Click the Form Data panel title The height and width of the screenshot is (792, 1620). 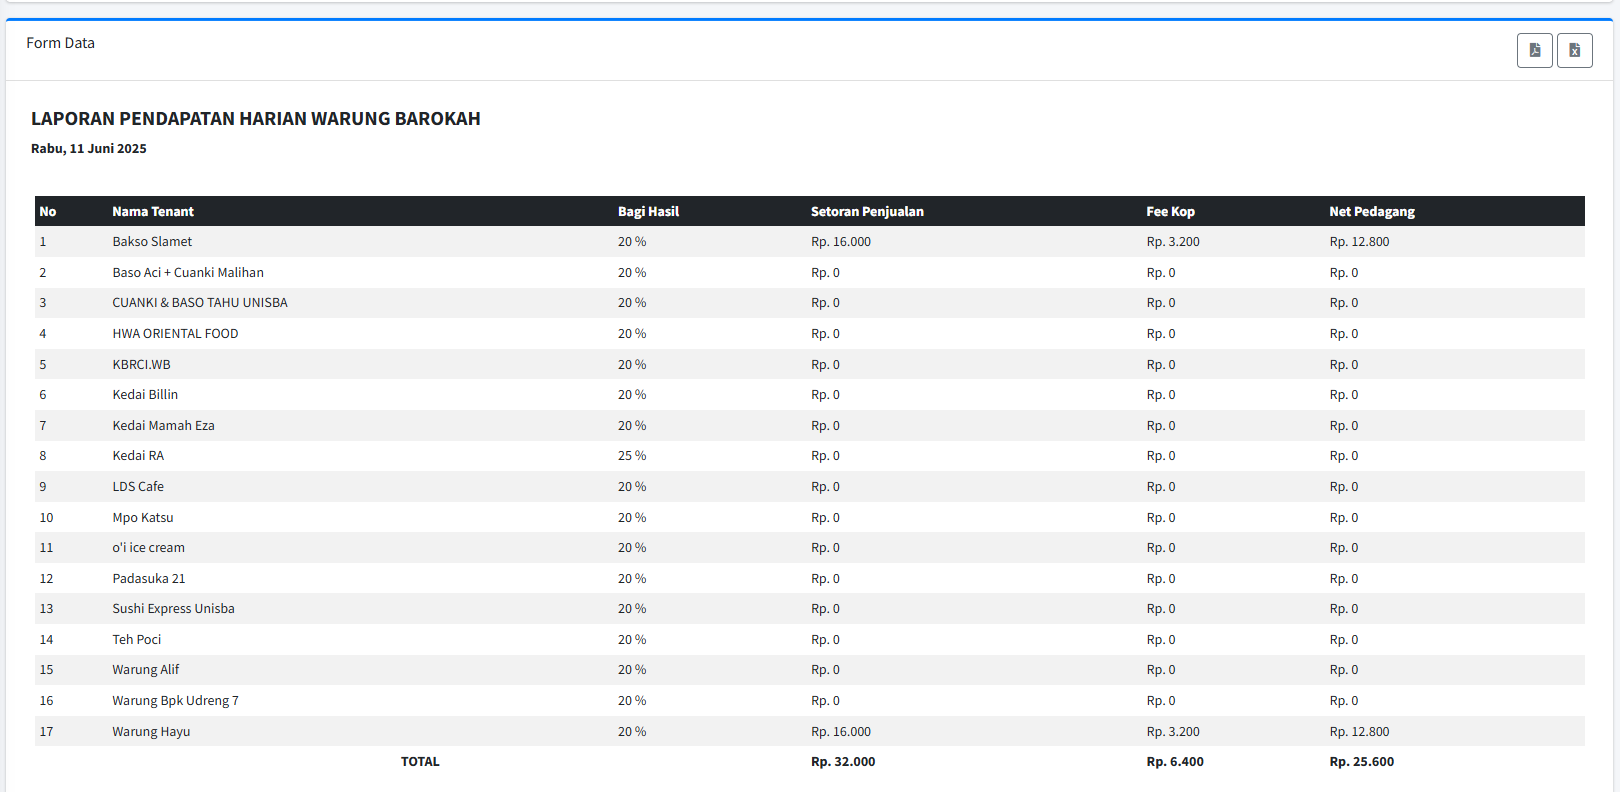[61, 43]
